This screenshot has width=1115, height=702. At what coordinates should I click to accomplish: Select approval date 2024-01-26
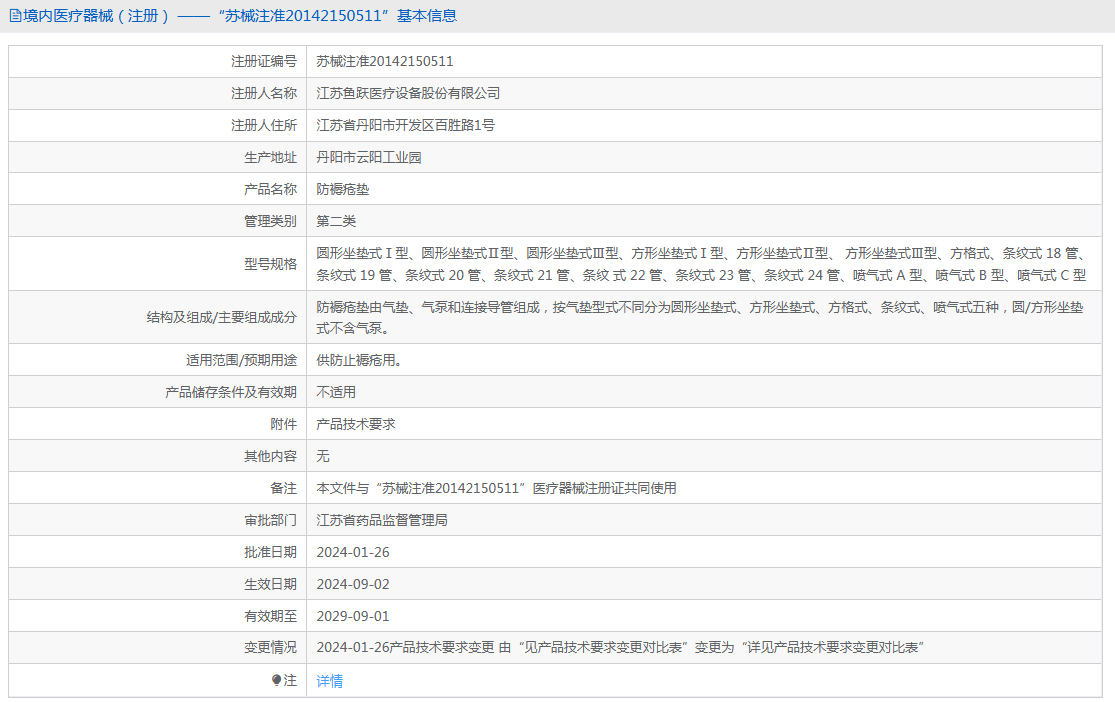click(353, 552)
